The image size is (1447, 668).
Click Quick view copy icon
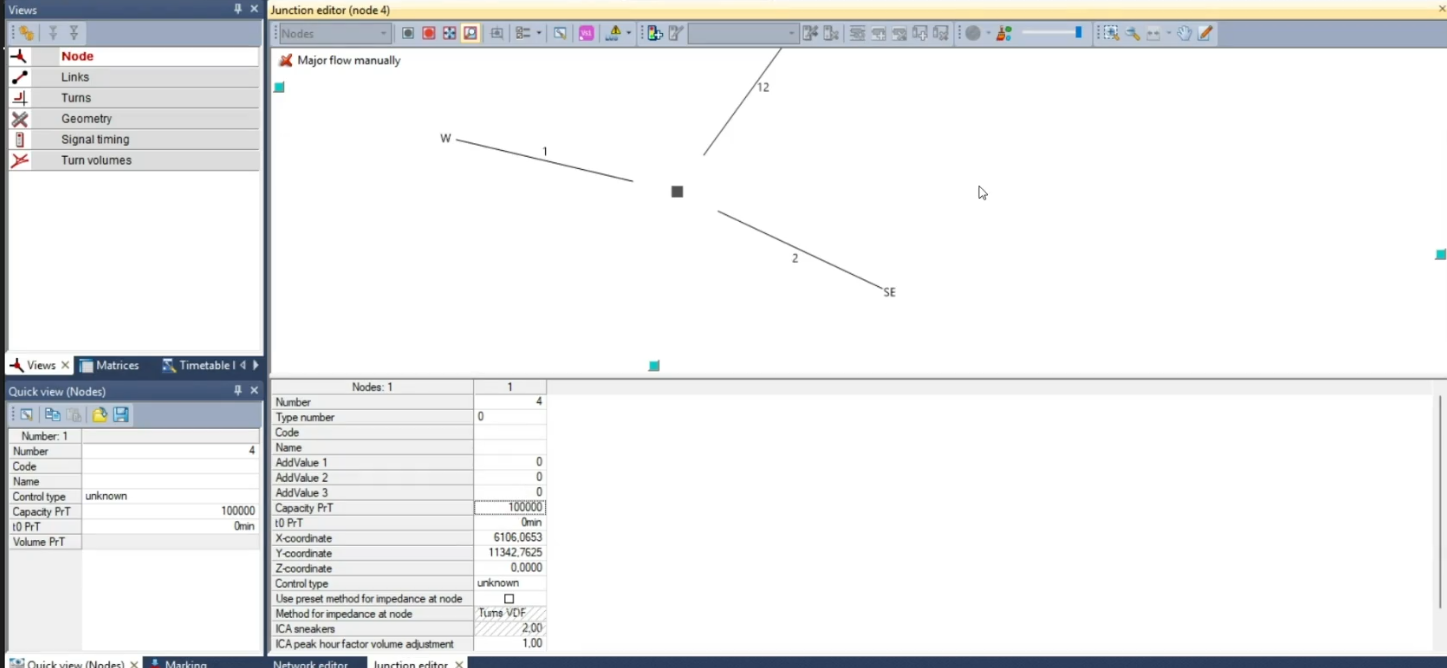point(52,414)
